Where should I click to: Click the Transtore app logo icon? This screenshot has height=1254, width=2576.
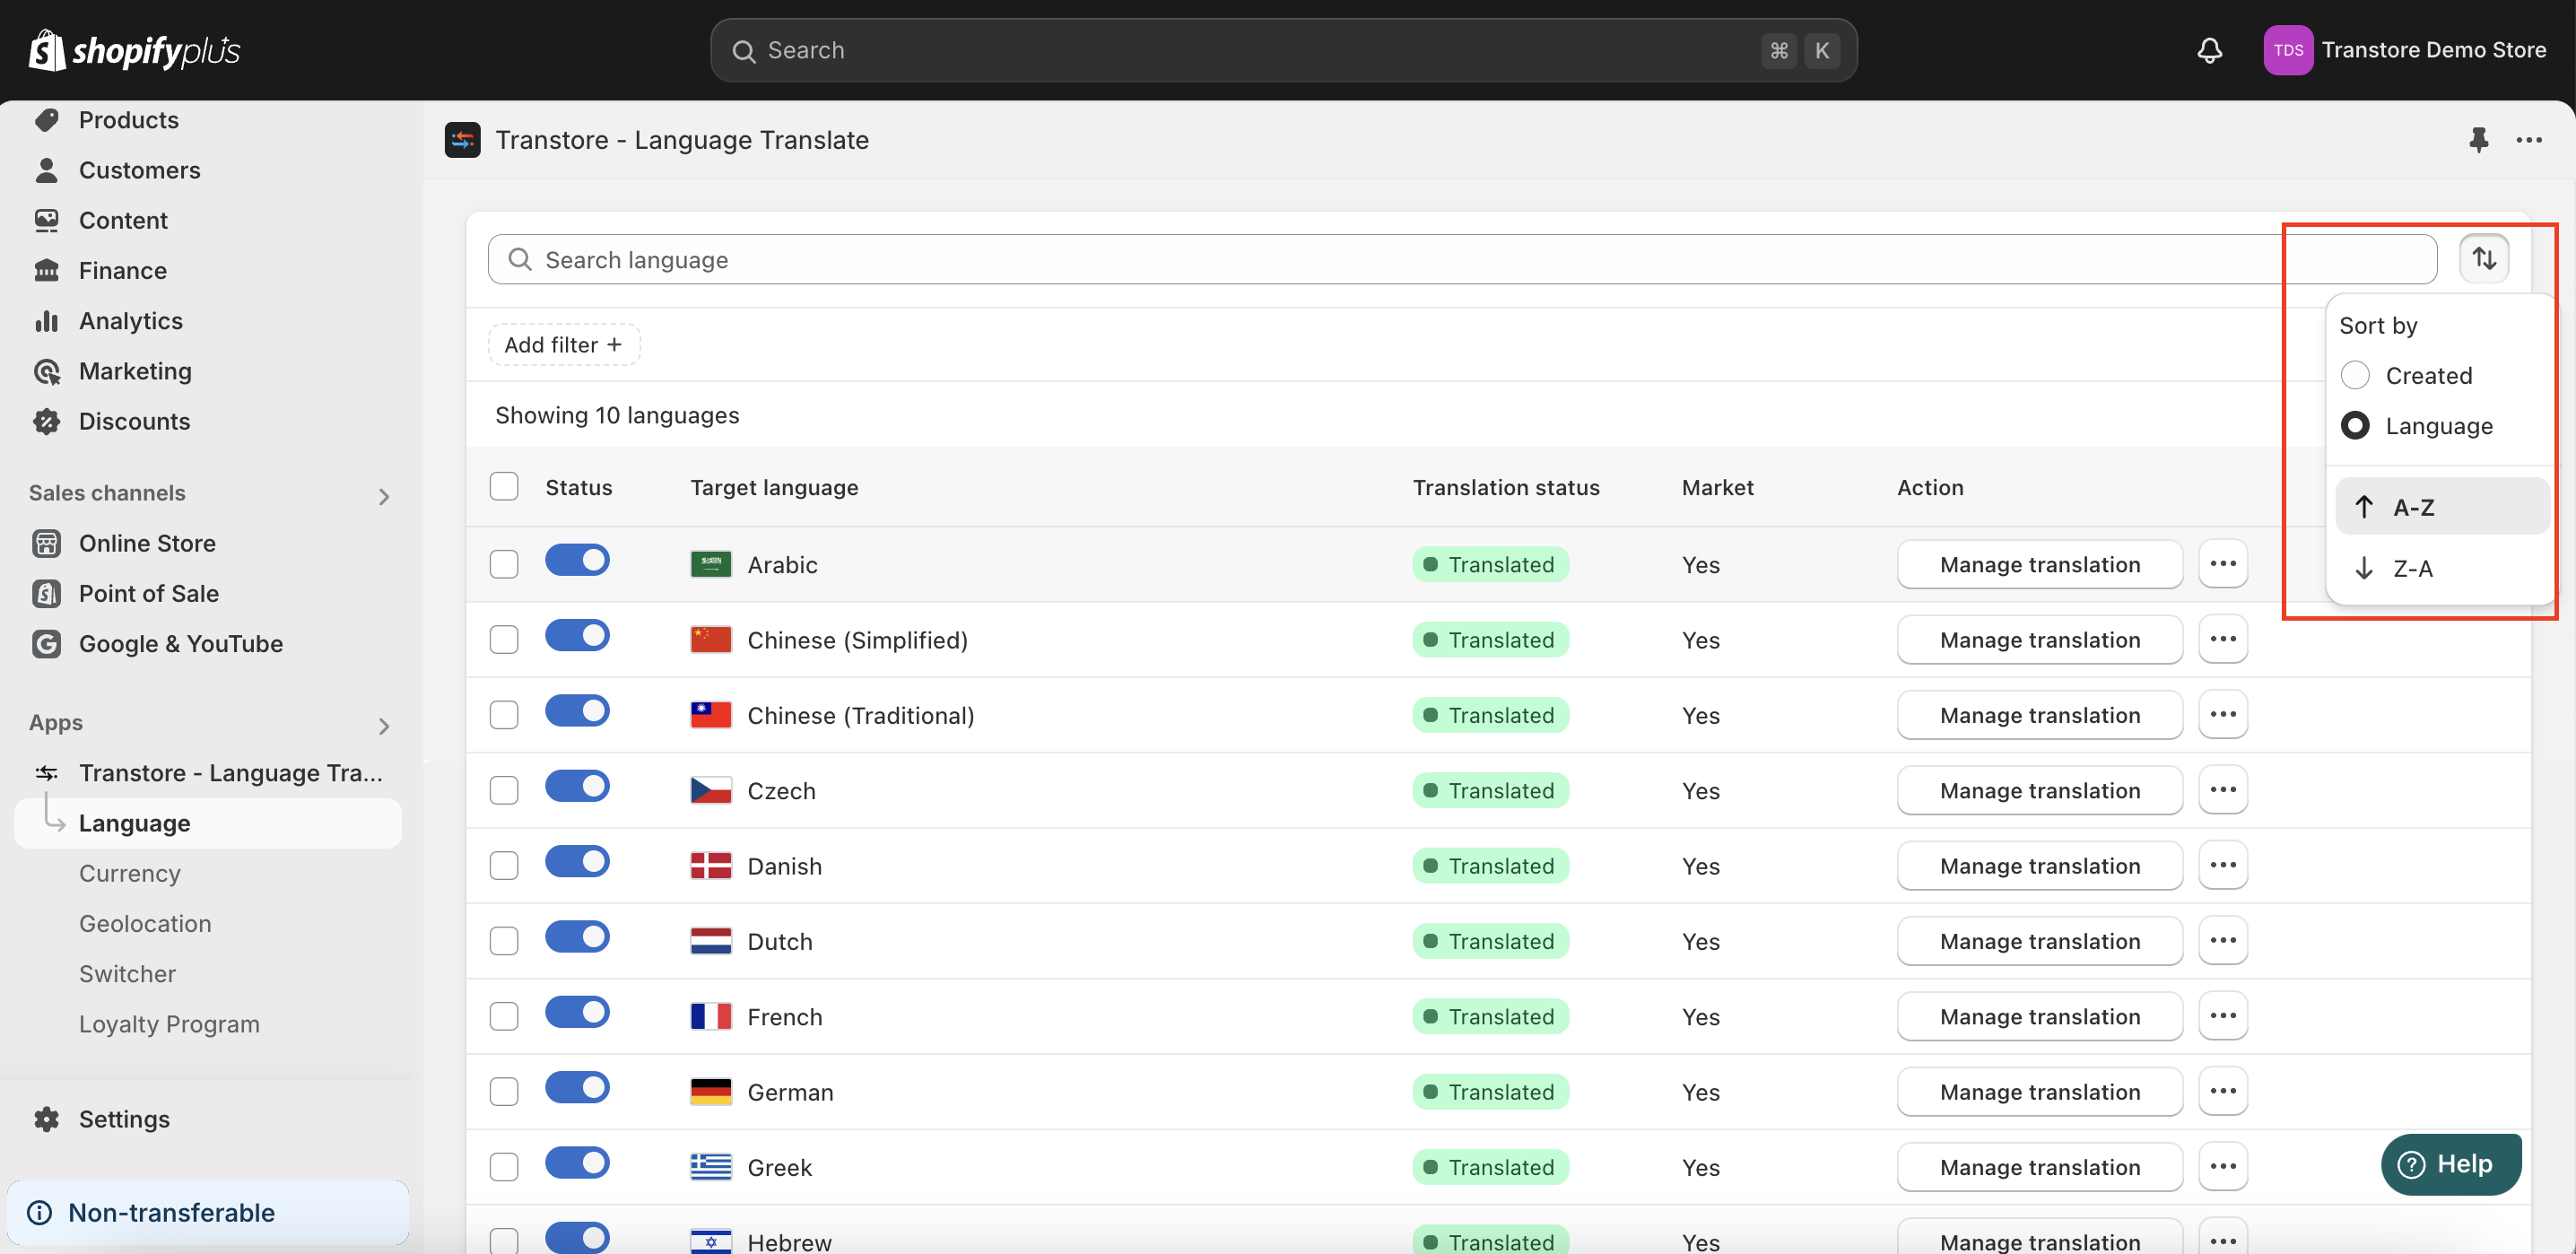tap(462, 140)
